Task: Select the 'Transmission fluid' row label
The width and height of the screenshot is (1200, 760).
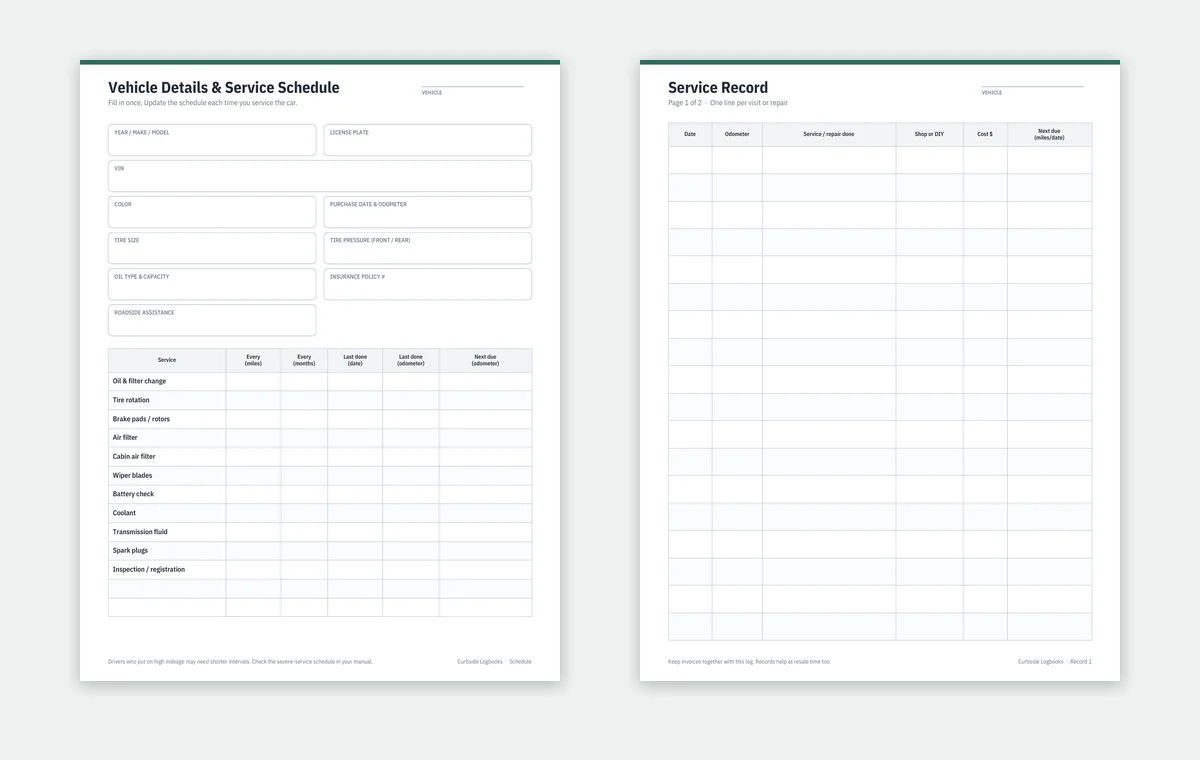Action: 140,532
